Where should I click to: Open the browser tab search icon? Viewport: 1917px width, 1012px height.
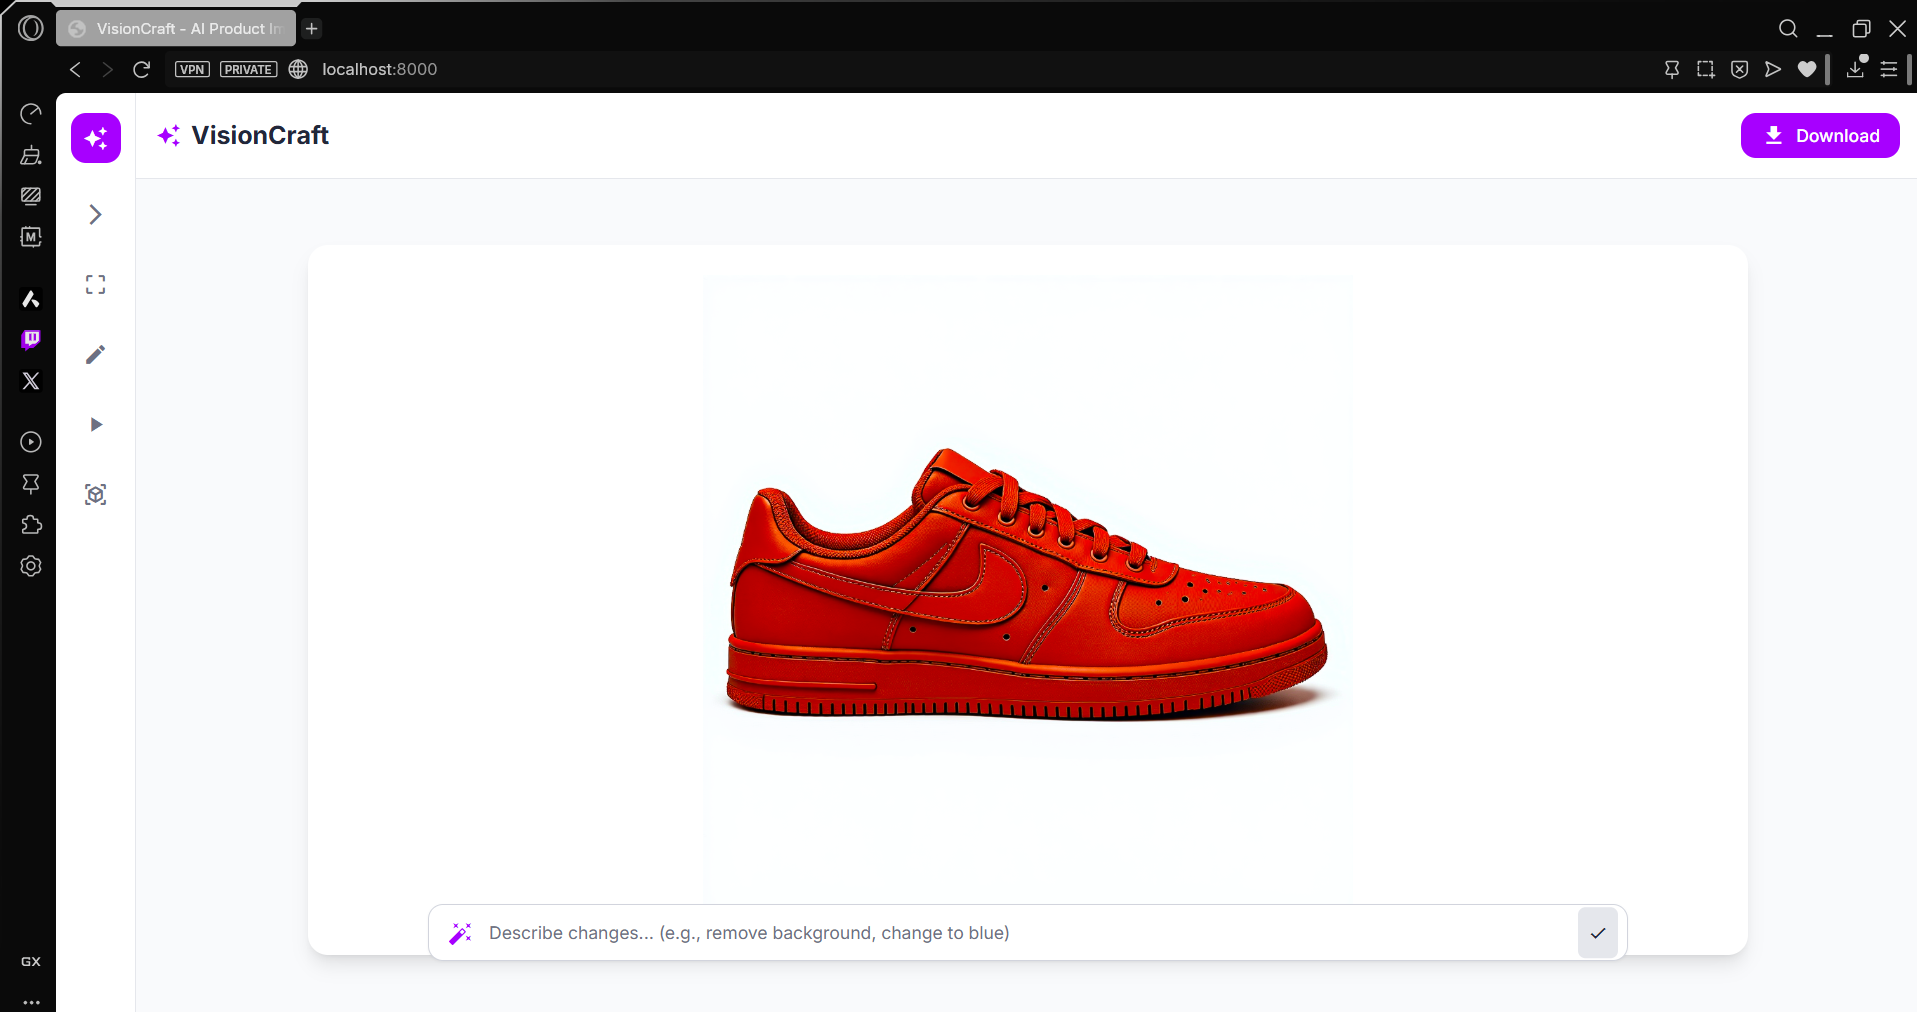[x=1788, y=29]
